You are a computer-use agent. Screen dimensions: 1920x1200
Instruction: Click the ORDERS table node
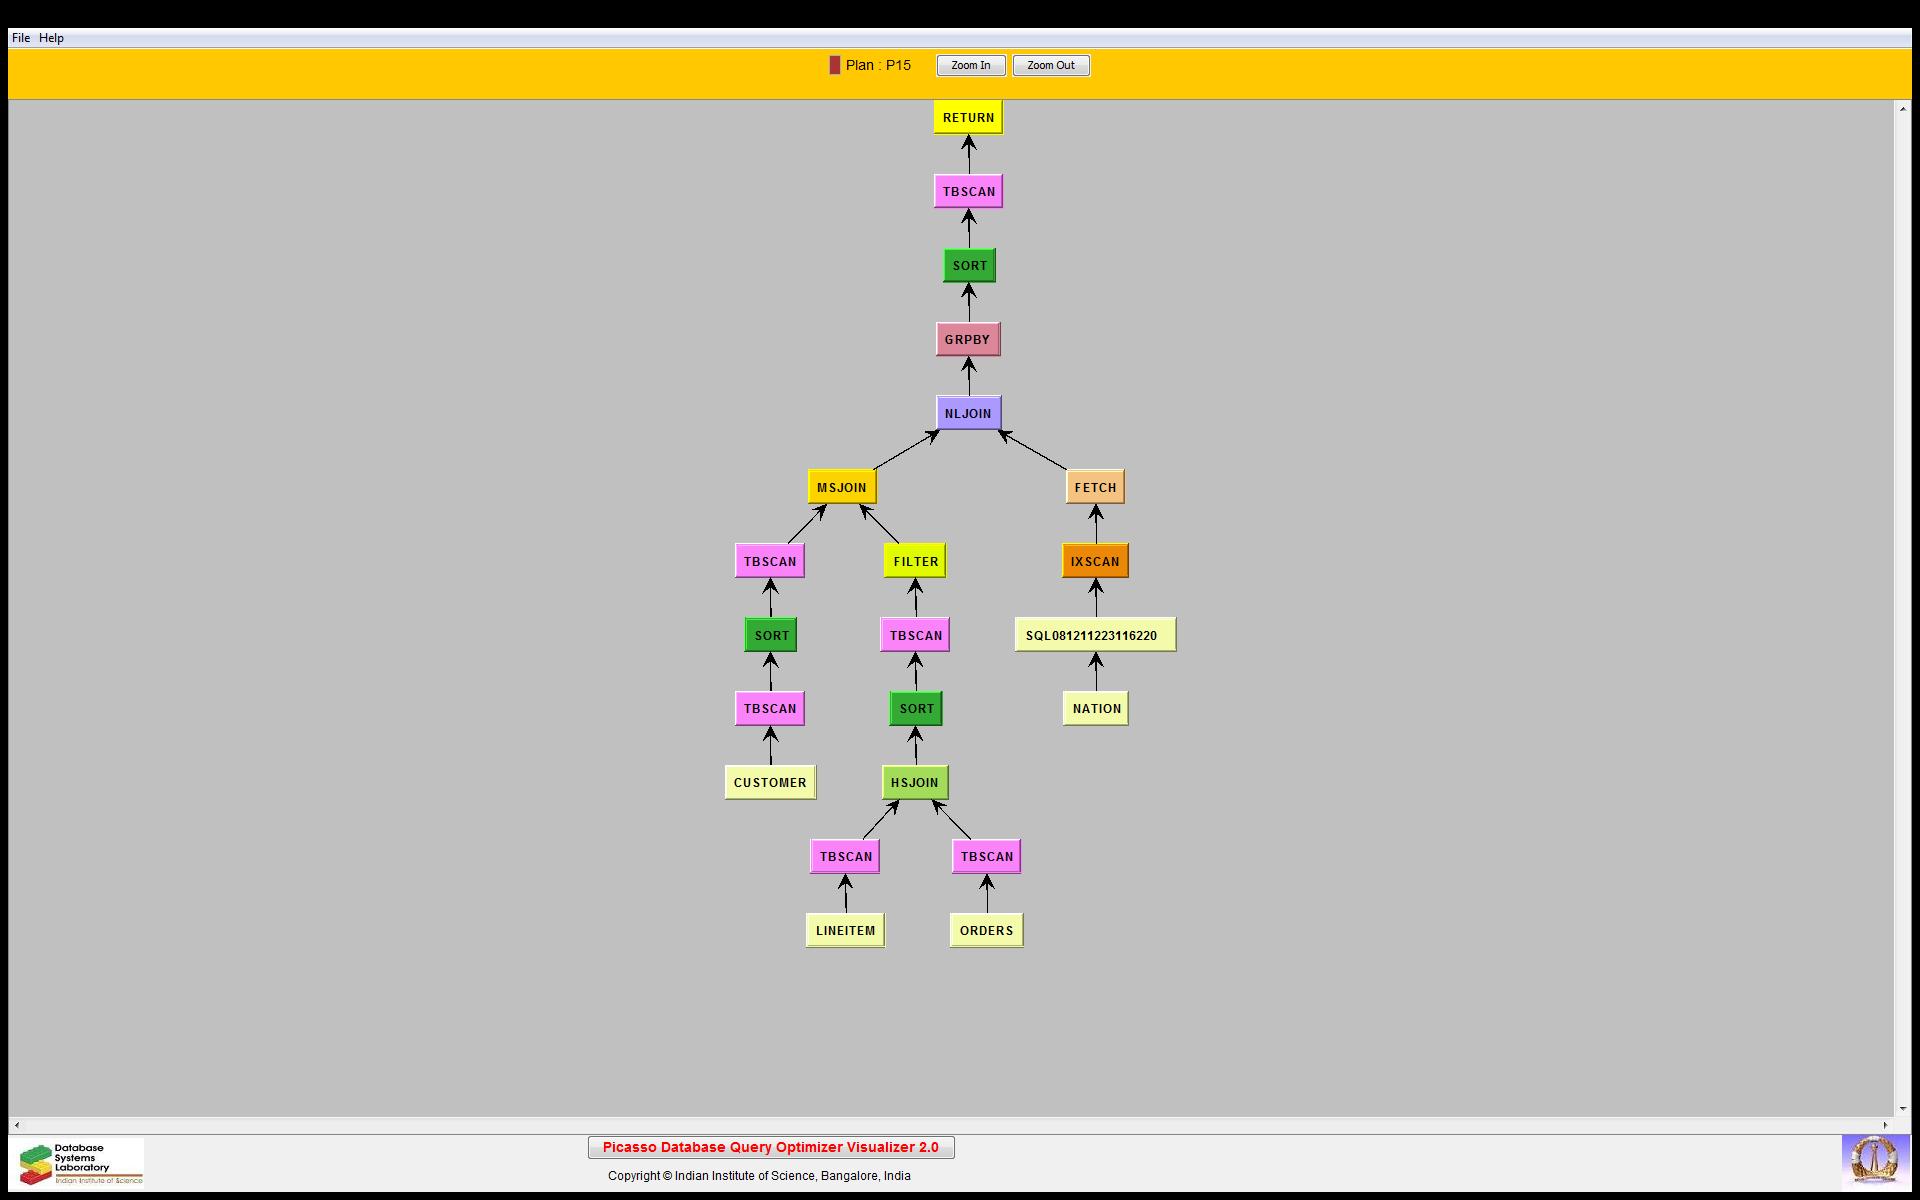coord(986,931)
